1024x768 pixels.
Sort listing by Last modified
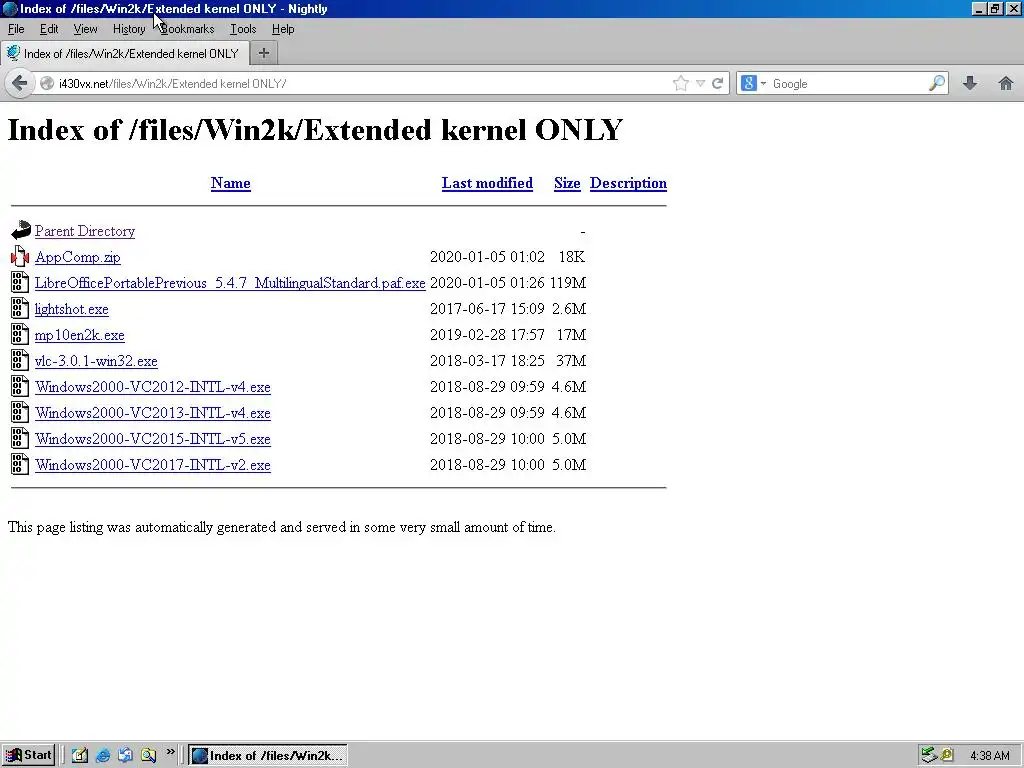point(487,183)
